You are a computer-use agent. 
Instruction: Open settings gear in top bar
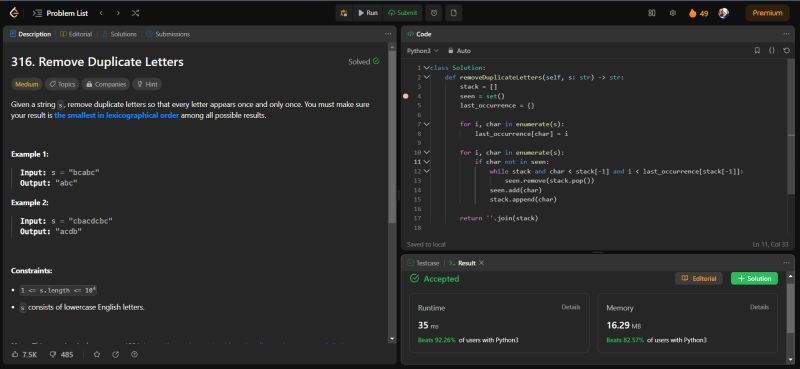coord(672,13)
